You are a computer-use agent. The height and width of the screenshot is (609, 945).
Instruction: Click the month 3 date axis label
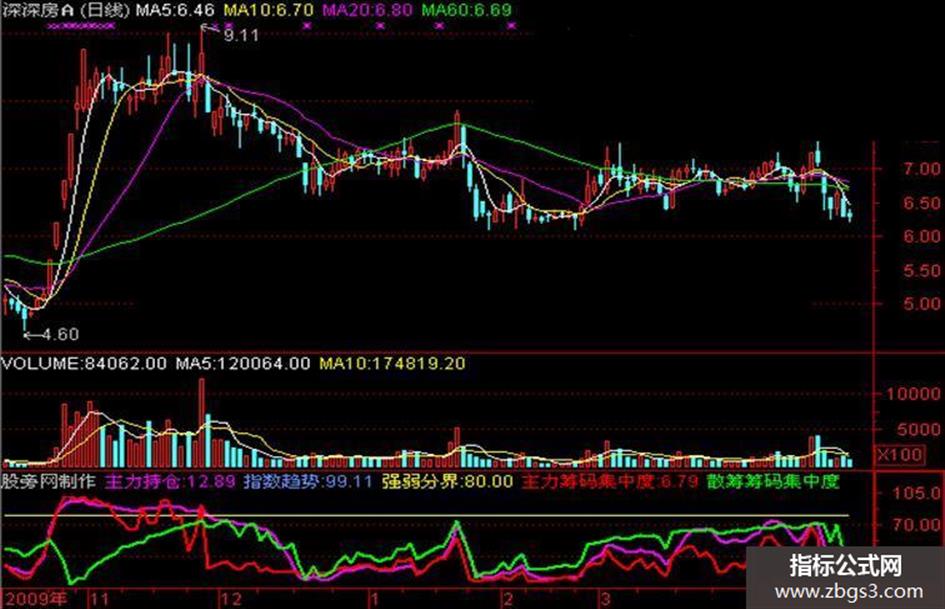pyautogui.click(x=606, y=599)
